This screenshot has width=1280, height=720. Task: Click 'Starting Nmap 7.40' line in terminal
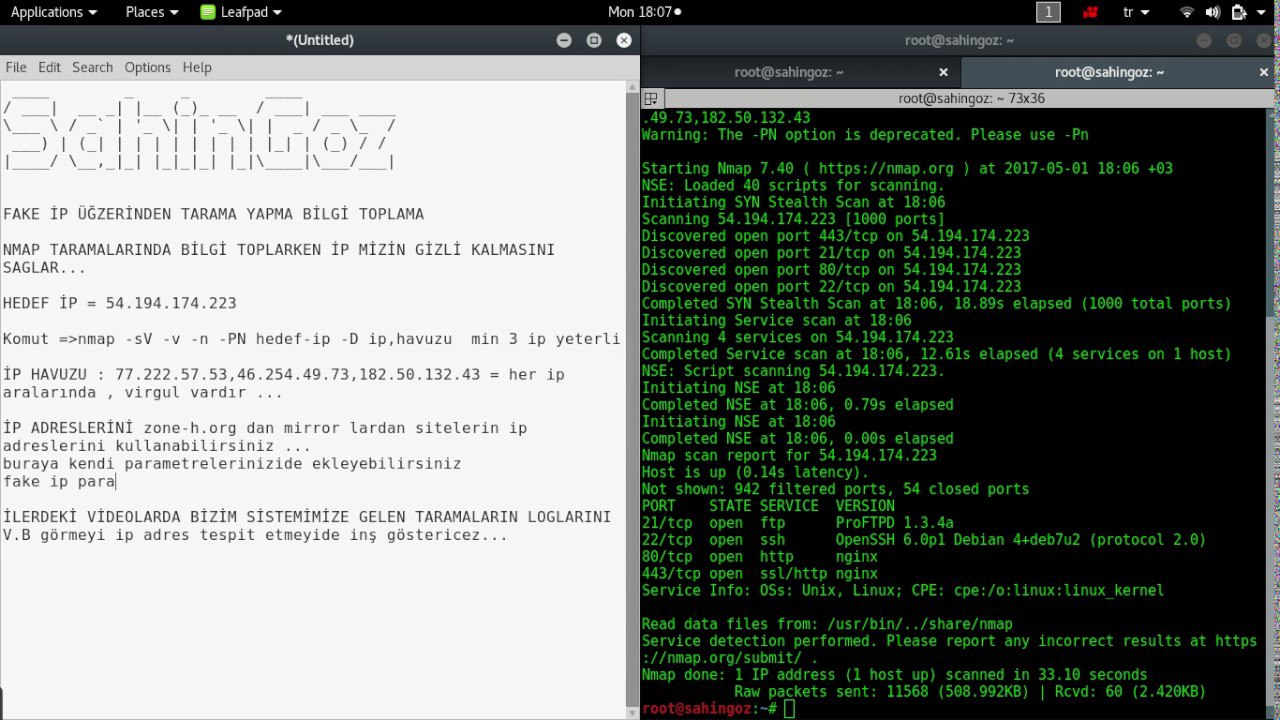coord(907,168)
